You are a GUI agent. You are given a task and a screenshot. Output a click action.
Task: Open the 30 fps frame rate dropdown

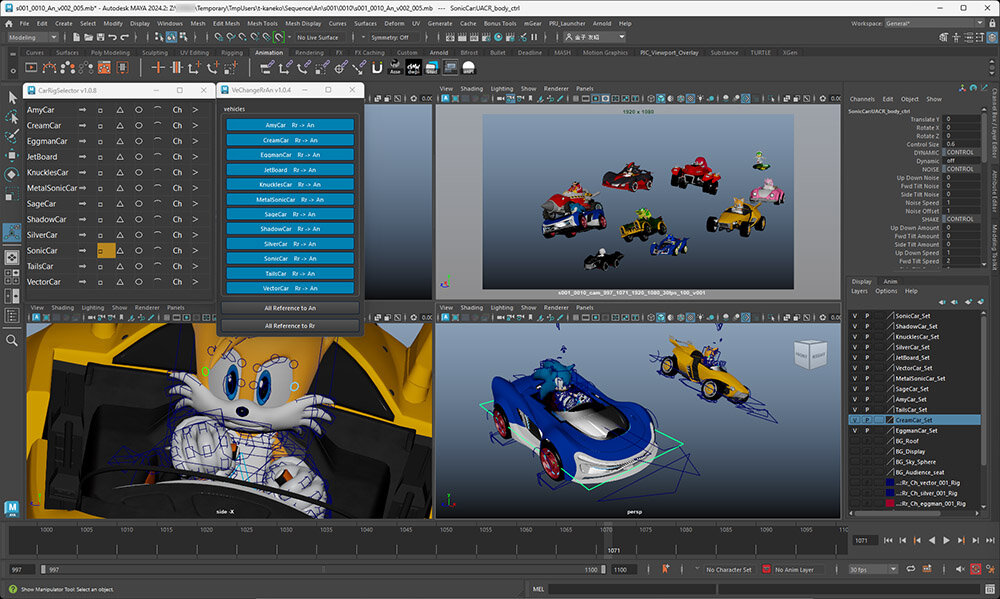872,569
